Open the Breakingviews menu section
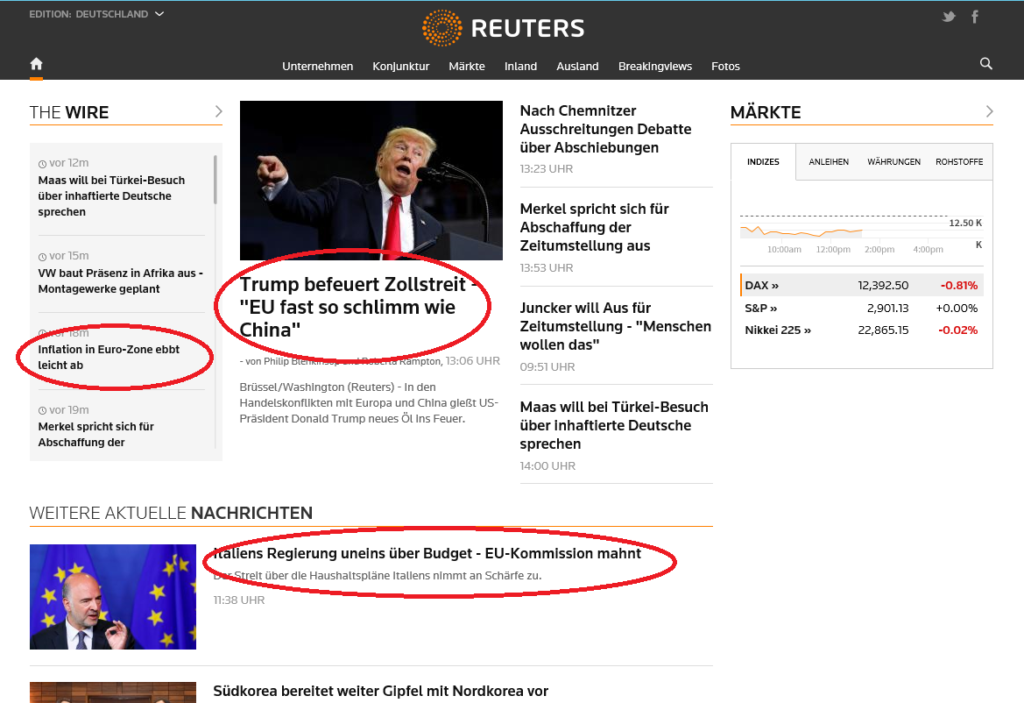The height and width of the screenshot is (703, 1024). (654, 66)
